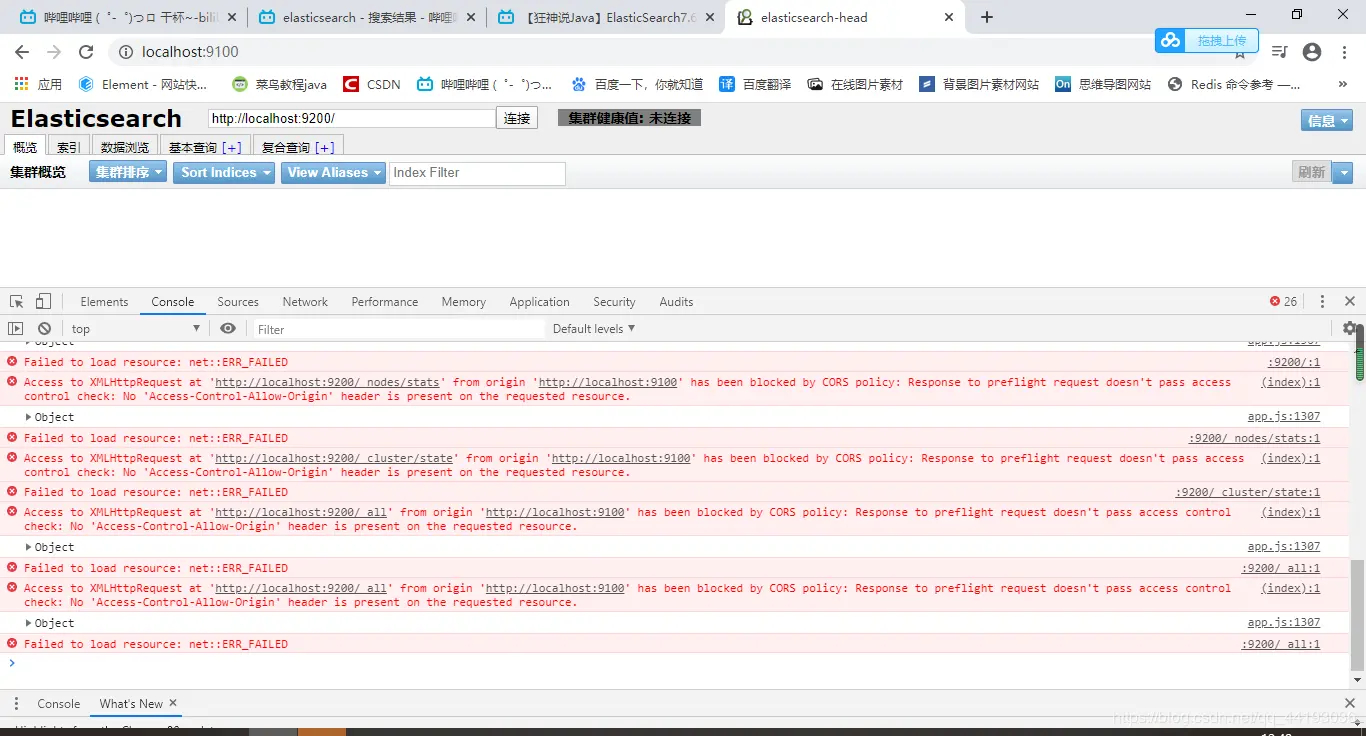Open the top context selector dropdown
The width and height of the screenshot is (1366, 736).
(135, 329)
